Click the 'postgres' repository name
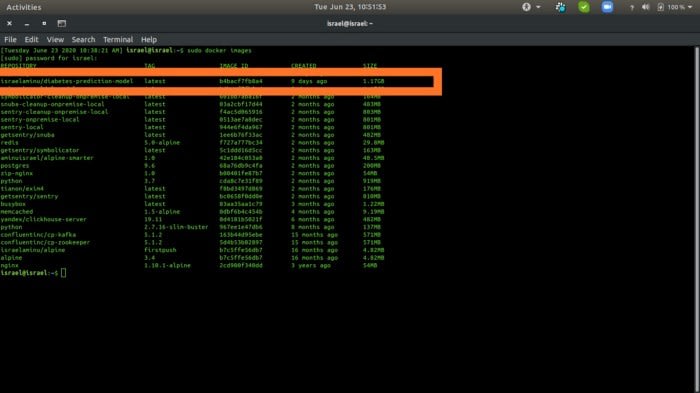This screenshot has height=393, width=700. pos(15,166)
